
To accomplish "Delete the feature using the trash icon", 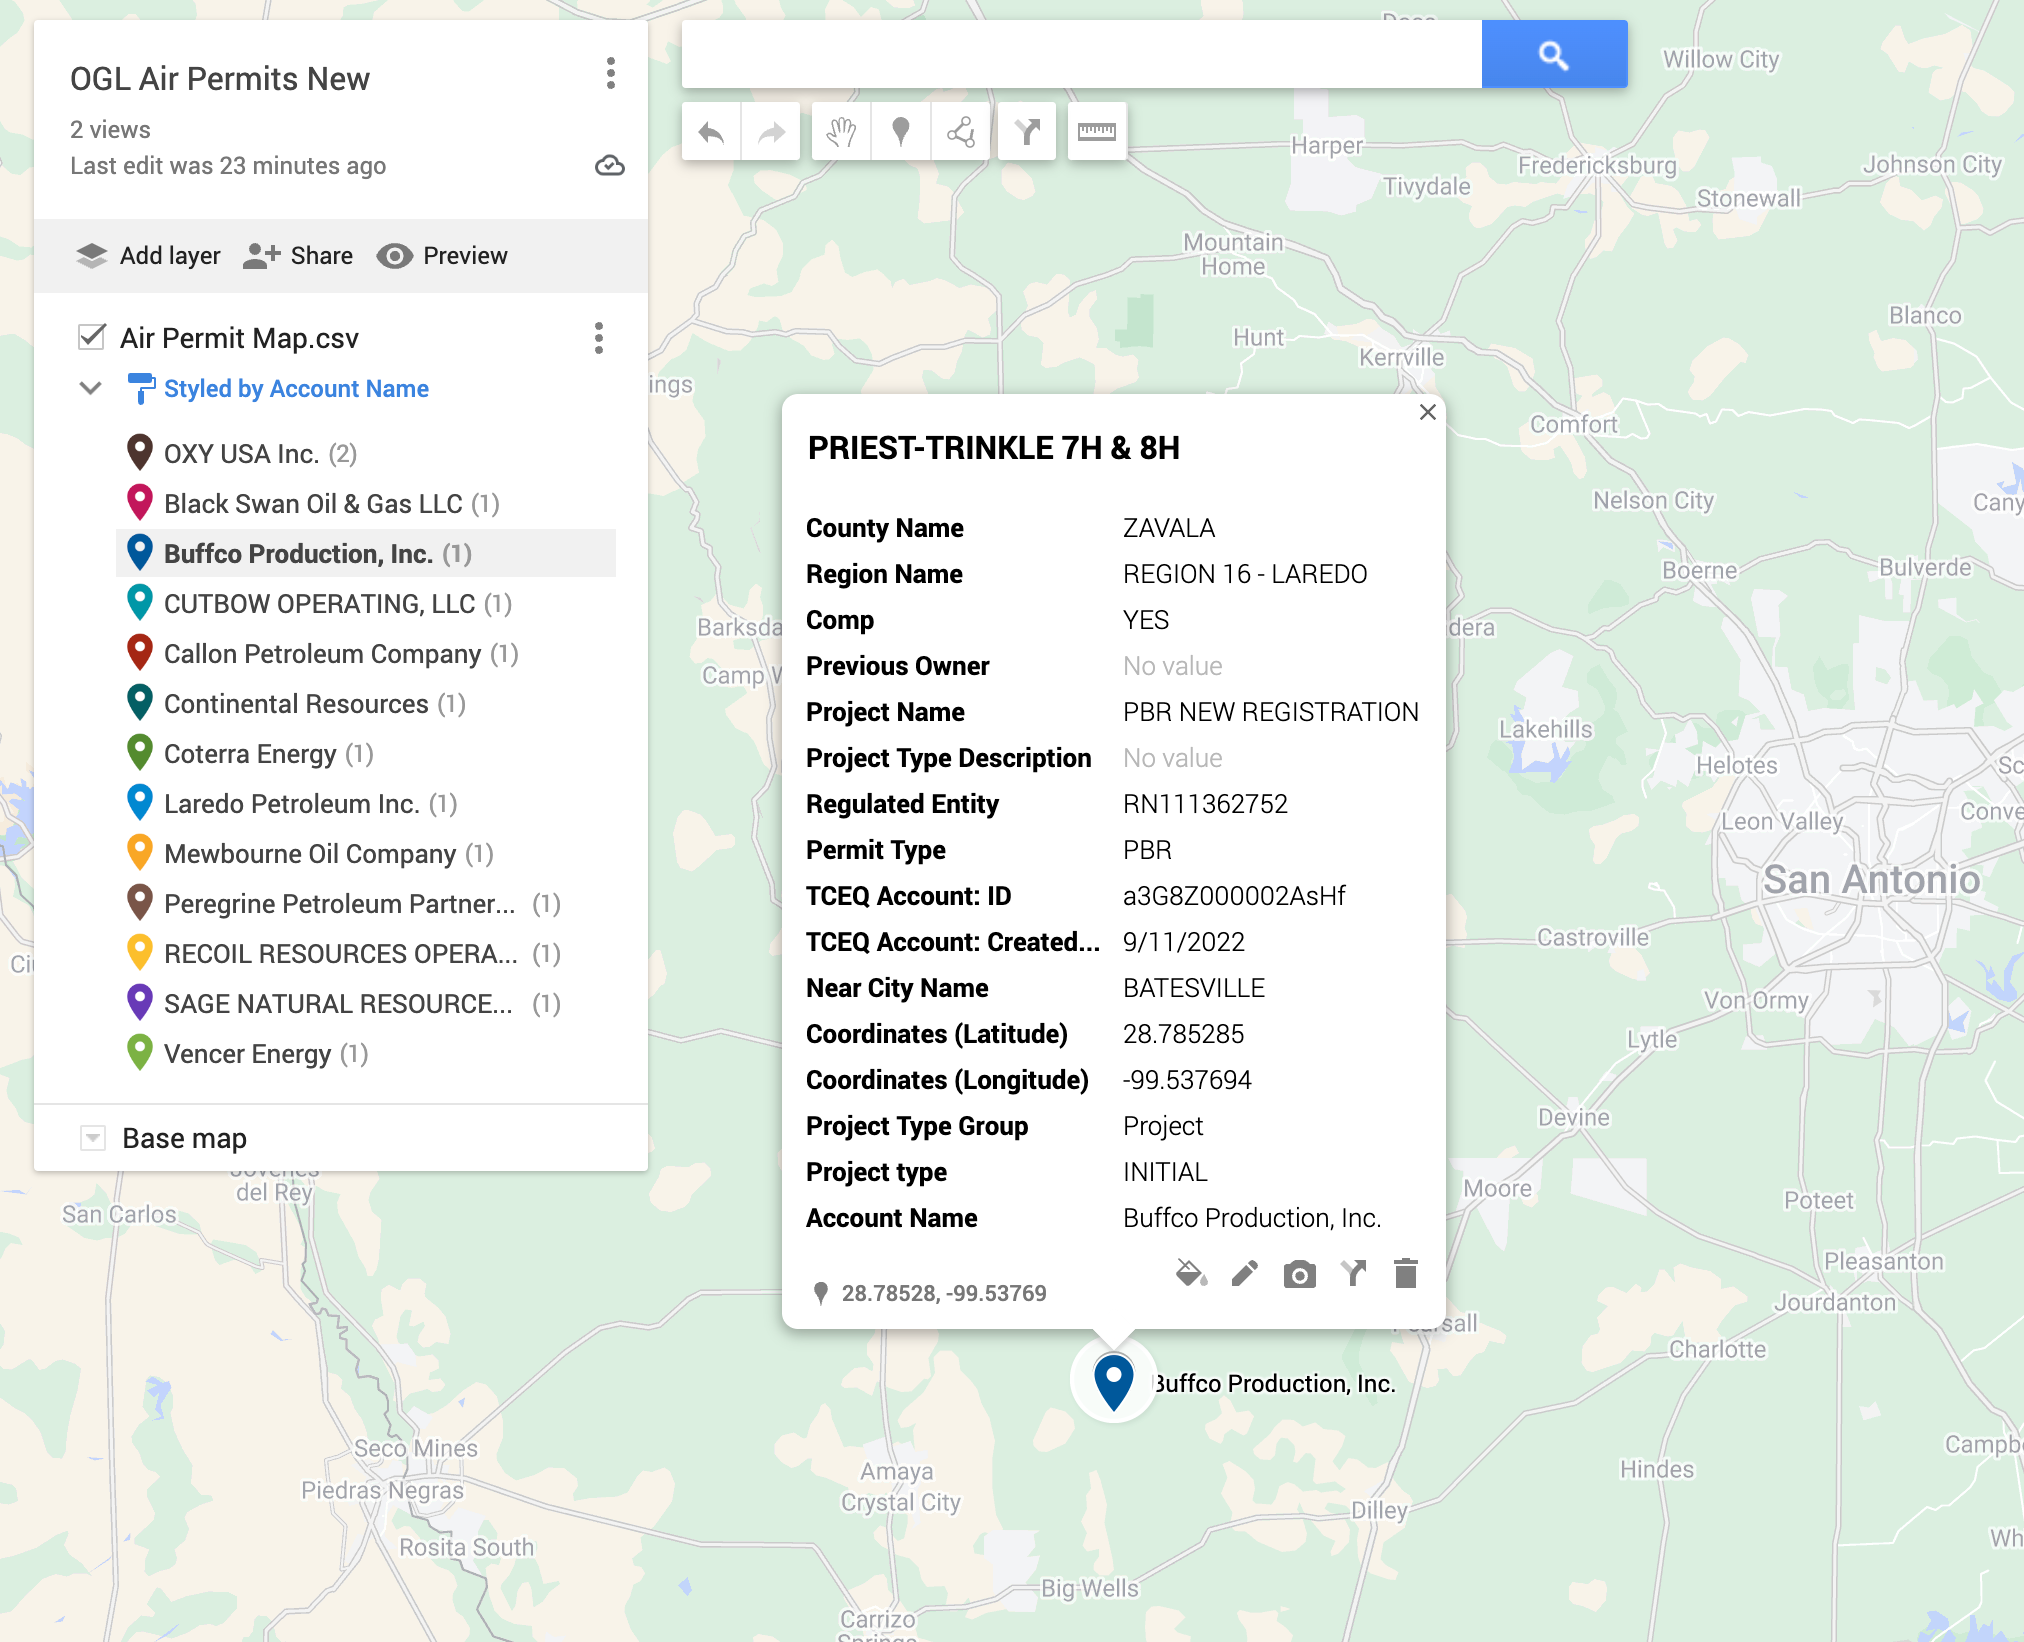I will (1406, 1274).
